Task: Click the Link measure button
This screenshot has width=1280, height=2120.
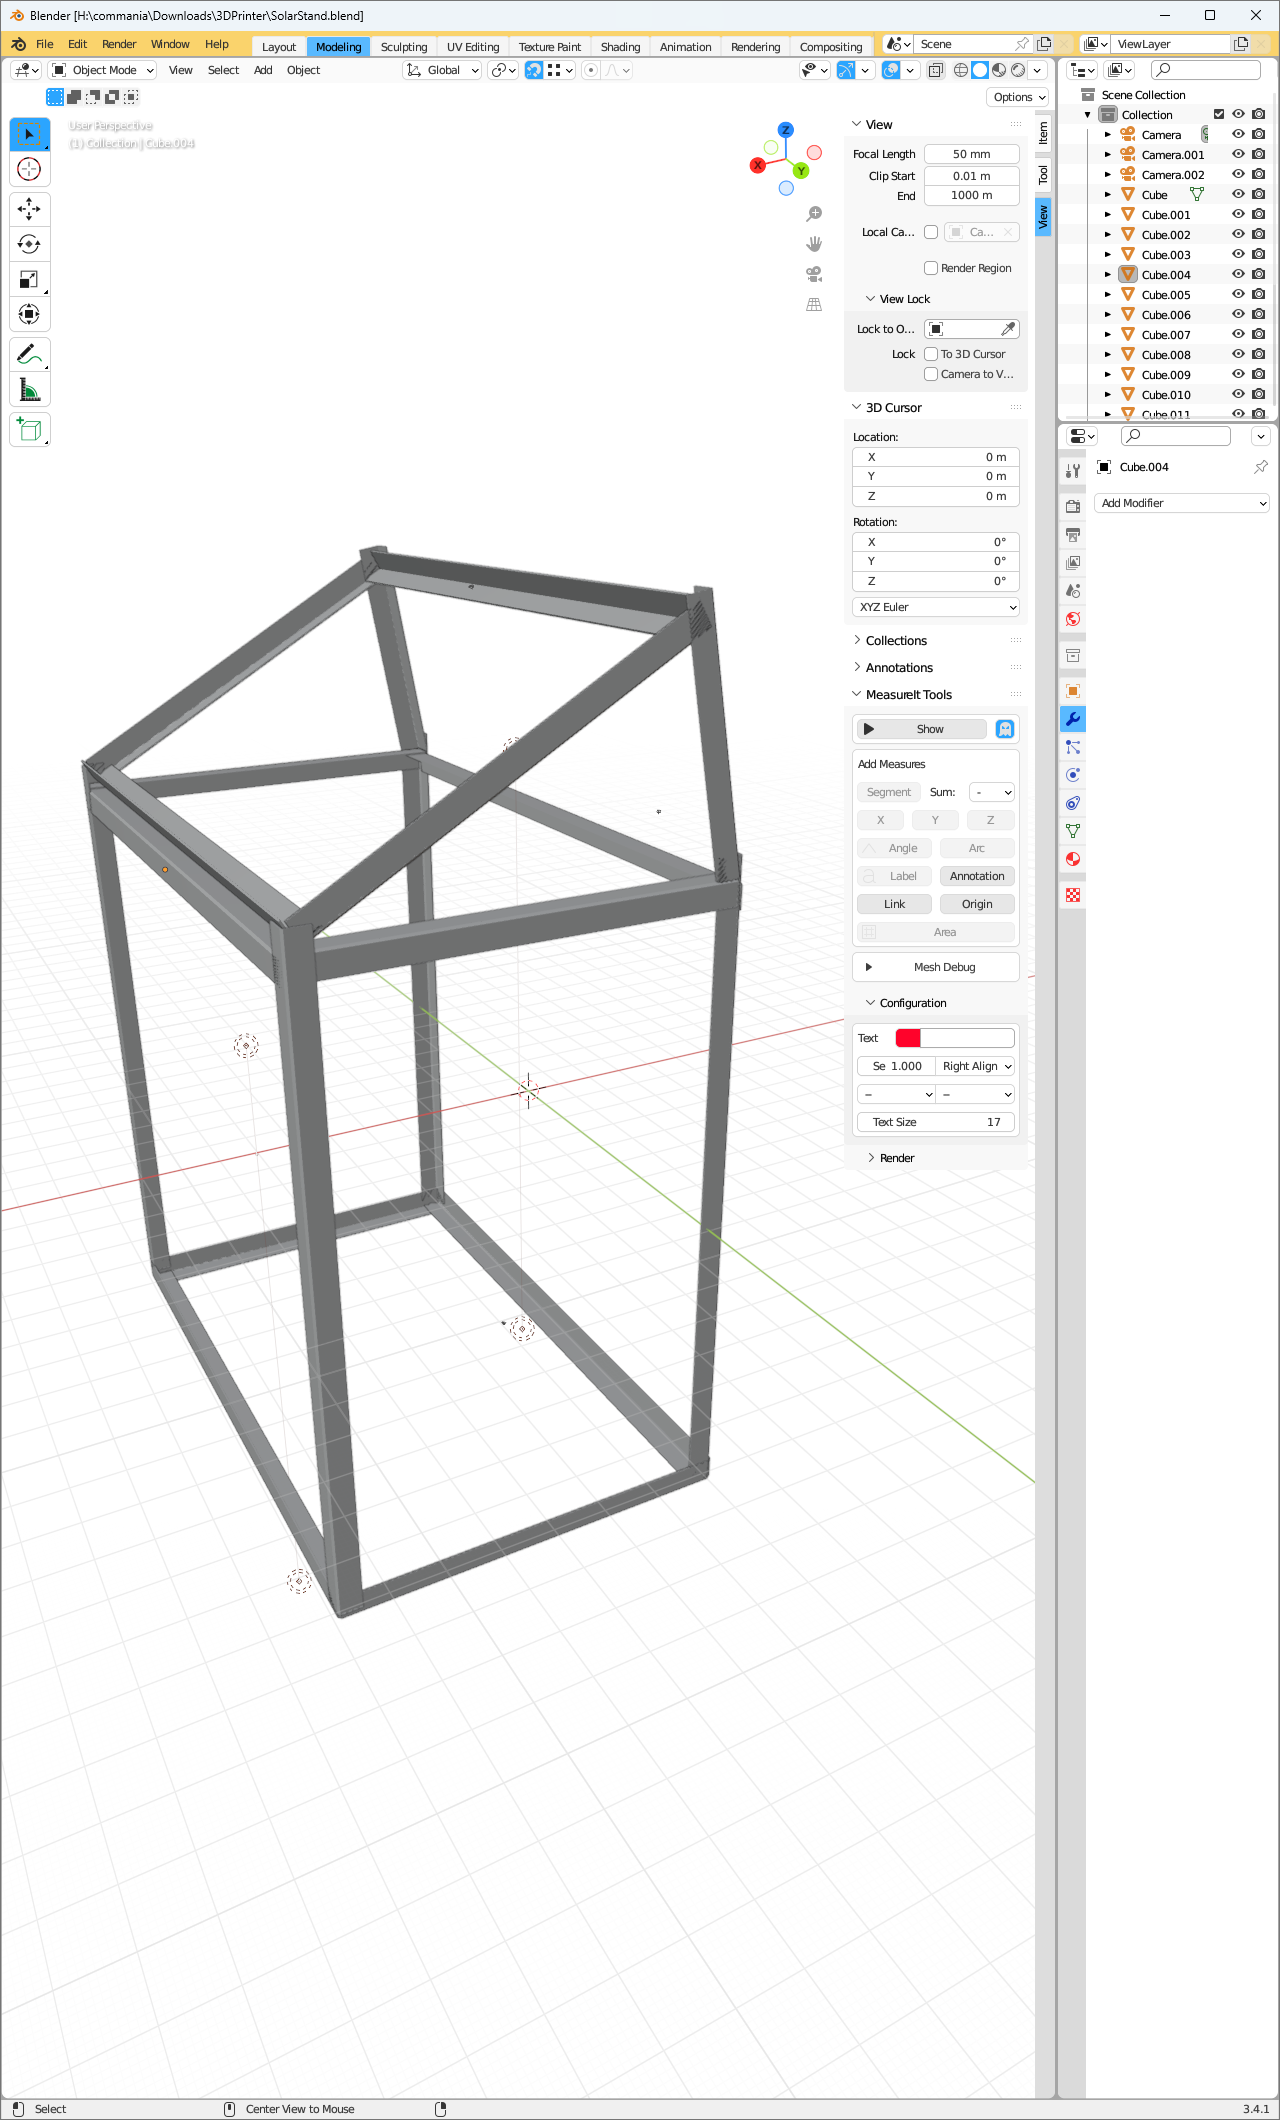Action: 894,904
